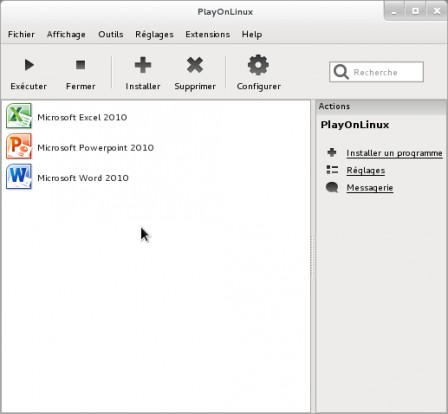The width and height of the screenshot is (448, 414).
Task: Click the PlayOnLinux heading in Actions panel
Action: pos(355,125)
